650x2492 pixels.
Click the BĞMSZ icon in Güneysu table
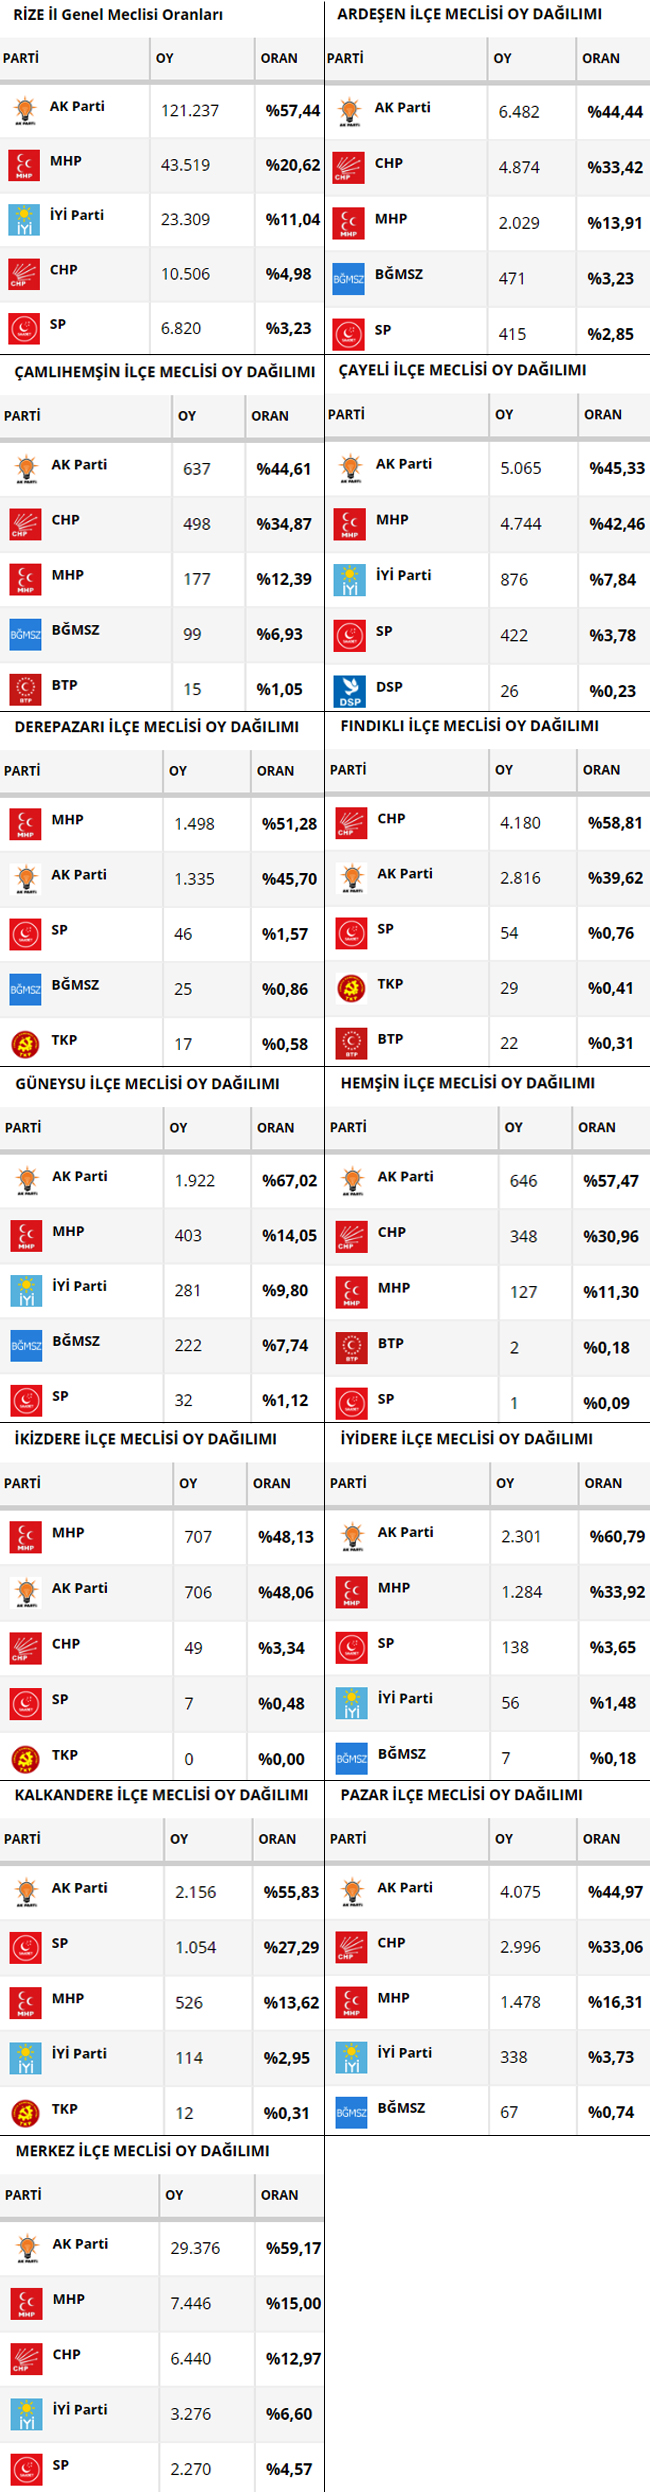coord(26,1345)
